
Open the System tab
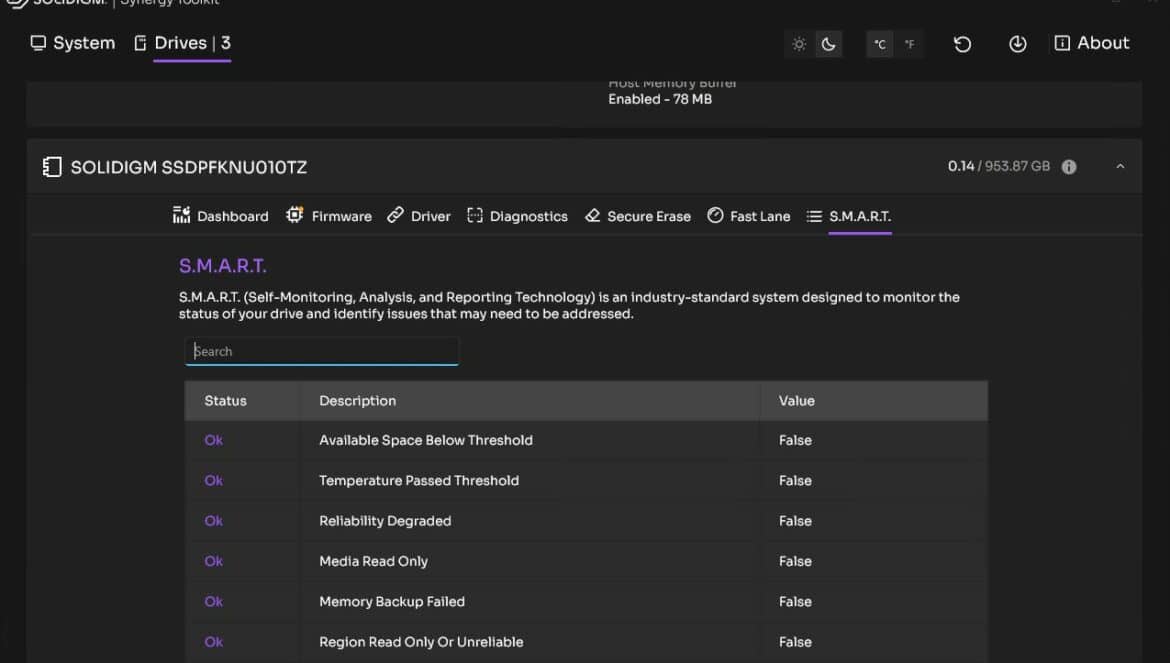72,43
